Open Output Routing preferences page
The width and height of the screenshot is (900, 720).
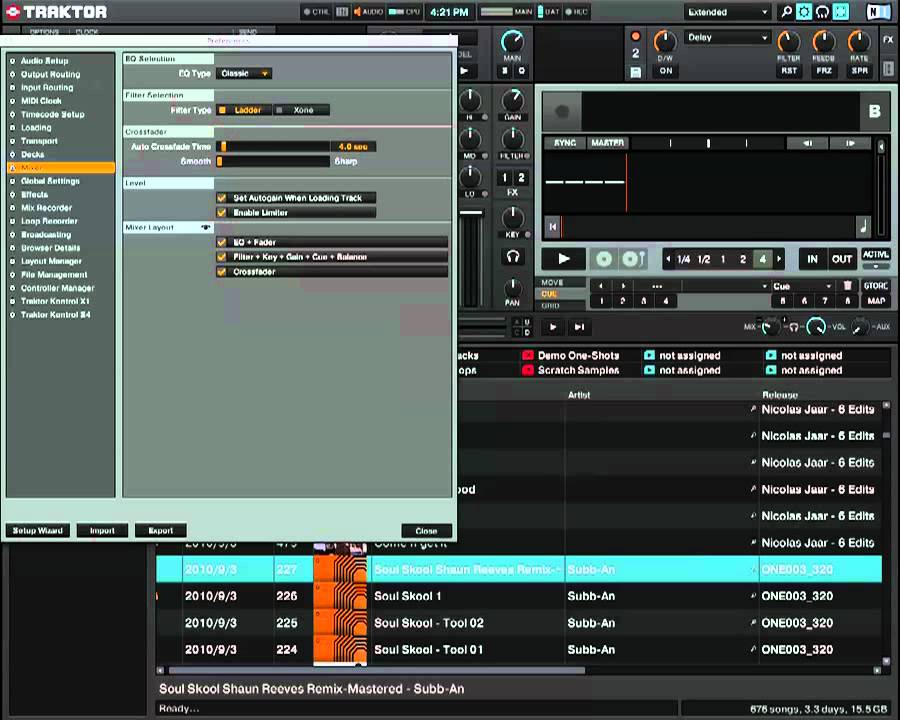[x=51, y=74]
